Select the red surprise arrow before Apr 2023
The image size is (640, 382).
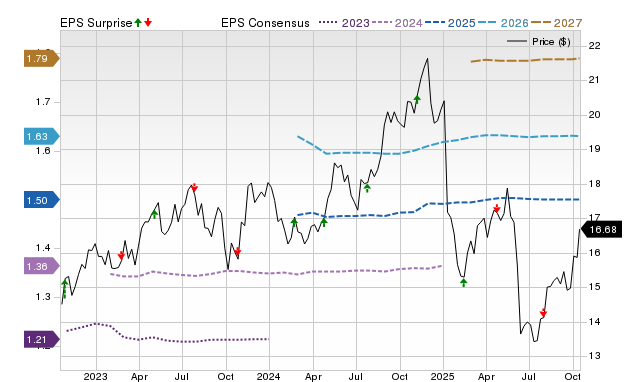click(121, 255)
